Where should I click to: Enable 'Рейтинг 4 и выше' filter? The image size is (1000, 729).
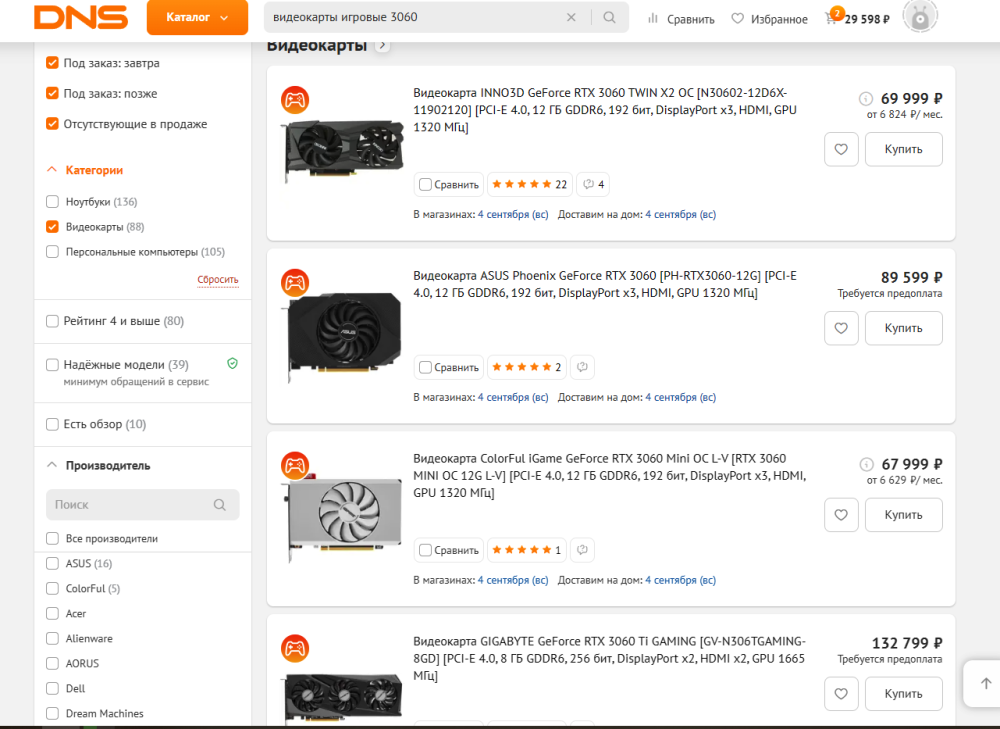pos(52,321)
